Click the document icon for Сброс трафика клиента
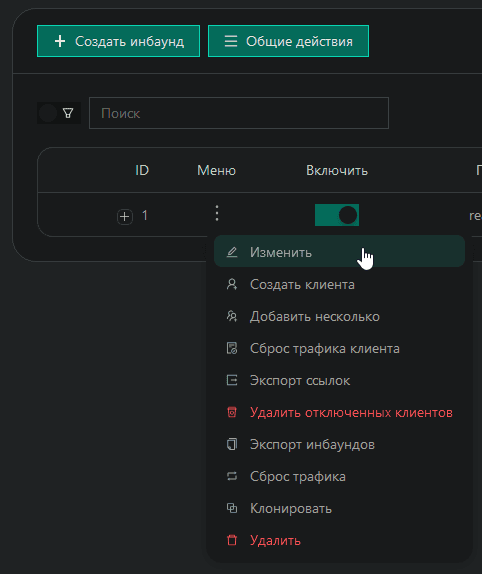482x574 pixels. [x=232, y=348]
